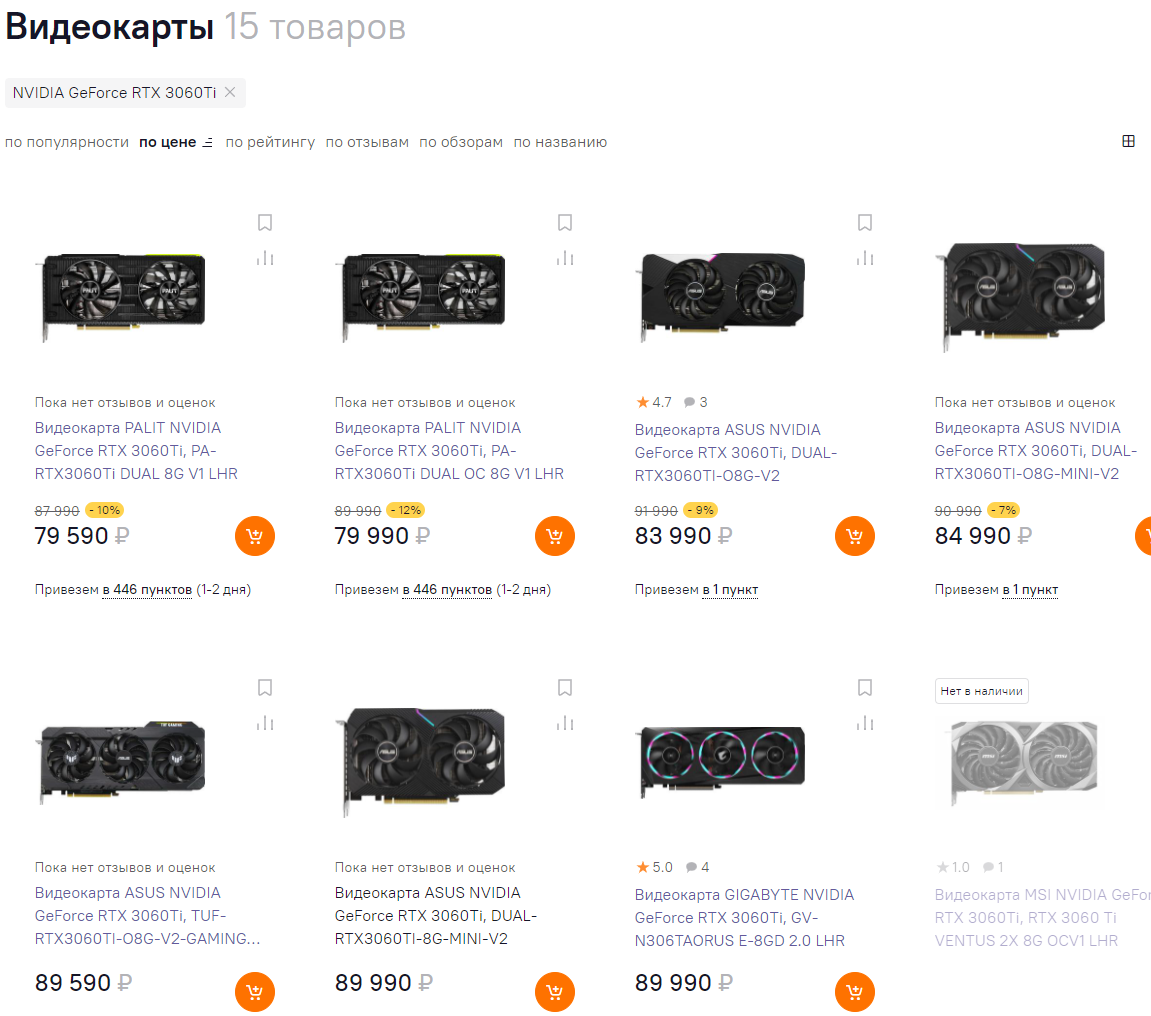
Task: Open the ASUS DUAL-RTX3060TI-8G-MINI-V2 product link
Action: 436,915
